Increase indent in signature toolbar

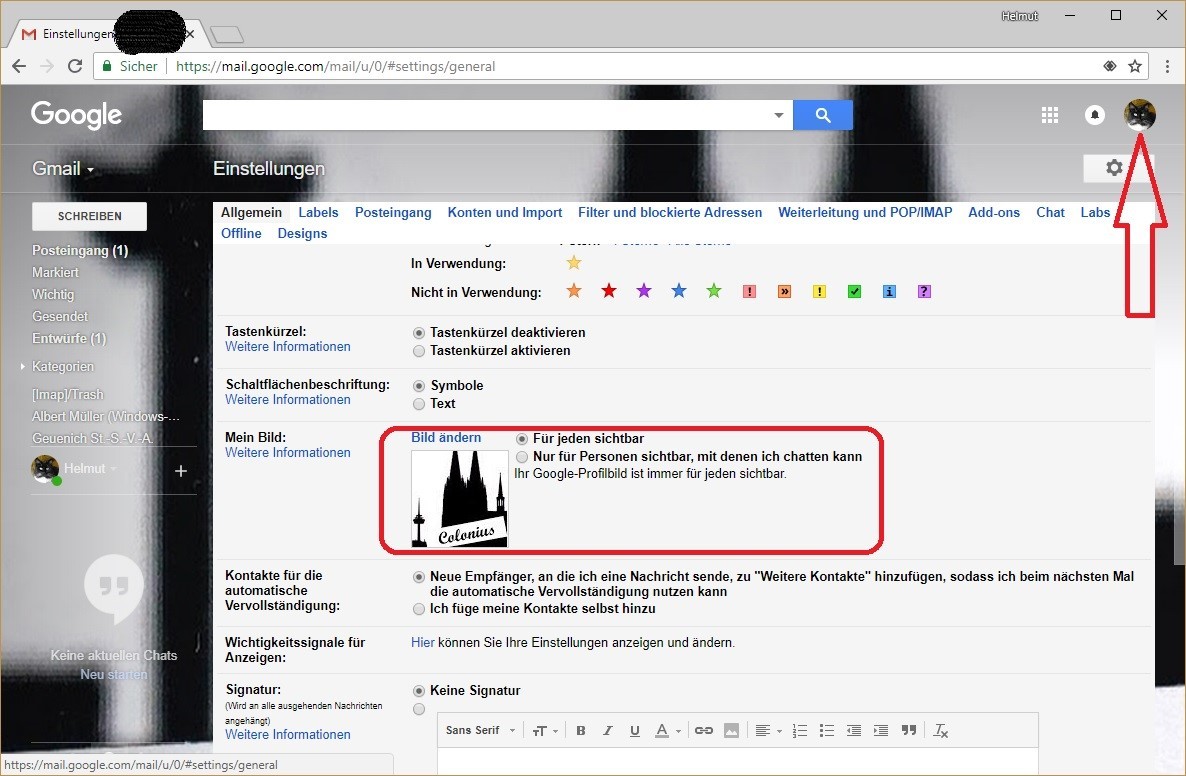coord(881,731)
